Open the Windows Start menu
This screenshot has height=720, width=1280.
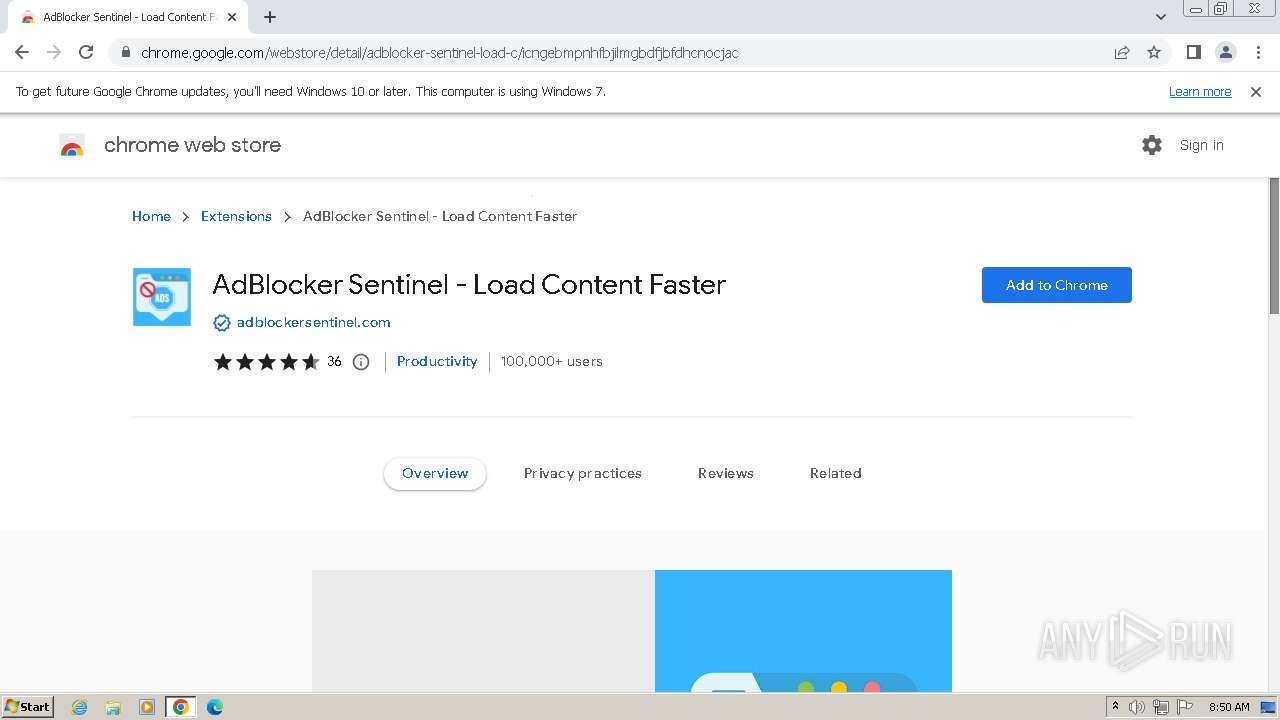27,707
